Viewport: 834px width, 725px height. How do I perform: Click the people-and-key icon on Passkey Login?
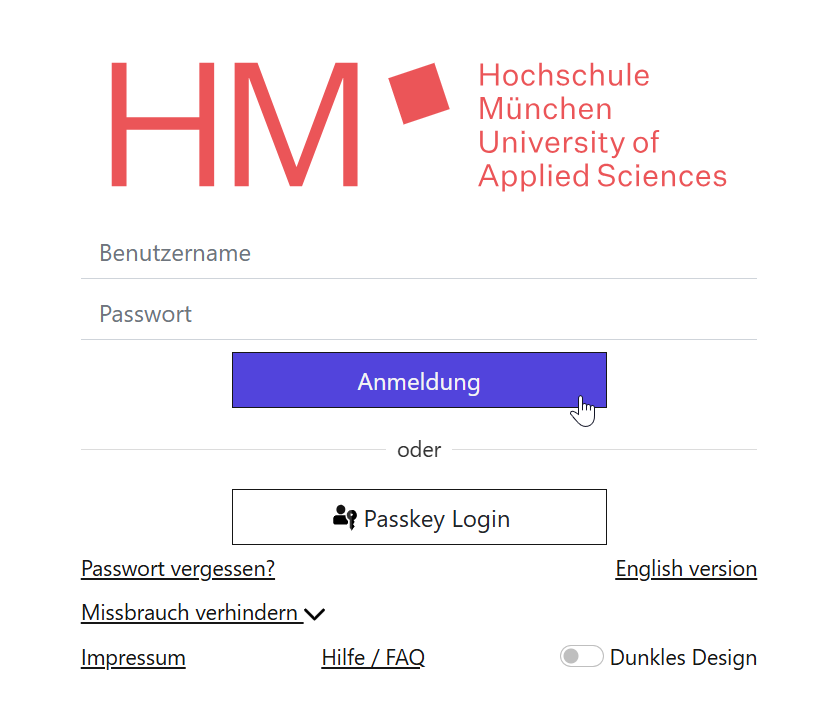tap(344, 518)
